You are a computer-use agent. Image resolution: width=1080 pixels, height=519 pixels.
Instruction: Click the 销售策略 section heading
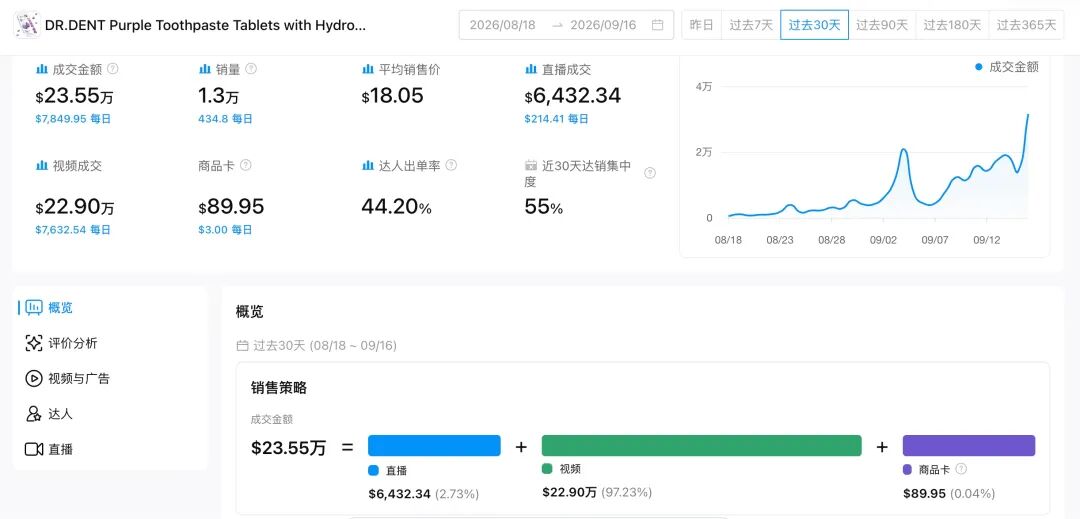(279, 388)
